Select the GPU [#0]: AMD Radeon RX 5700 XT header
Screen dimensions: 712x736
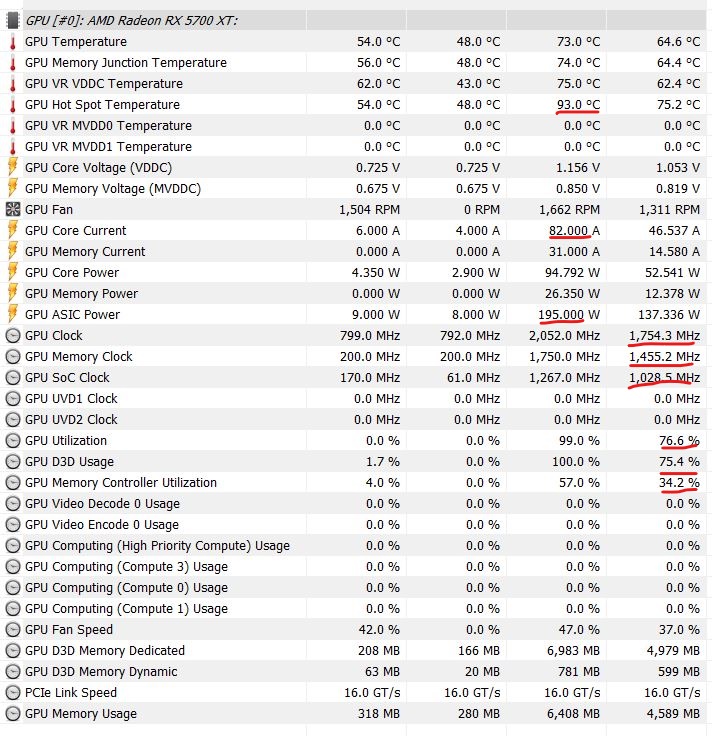[132, 21]
